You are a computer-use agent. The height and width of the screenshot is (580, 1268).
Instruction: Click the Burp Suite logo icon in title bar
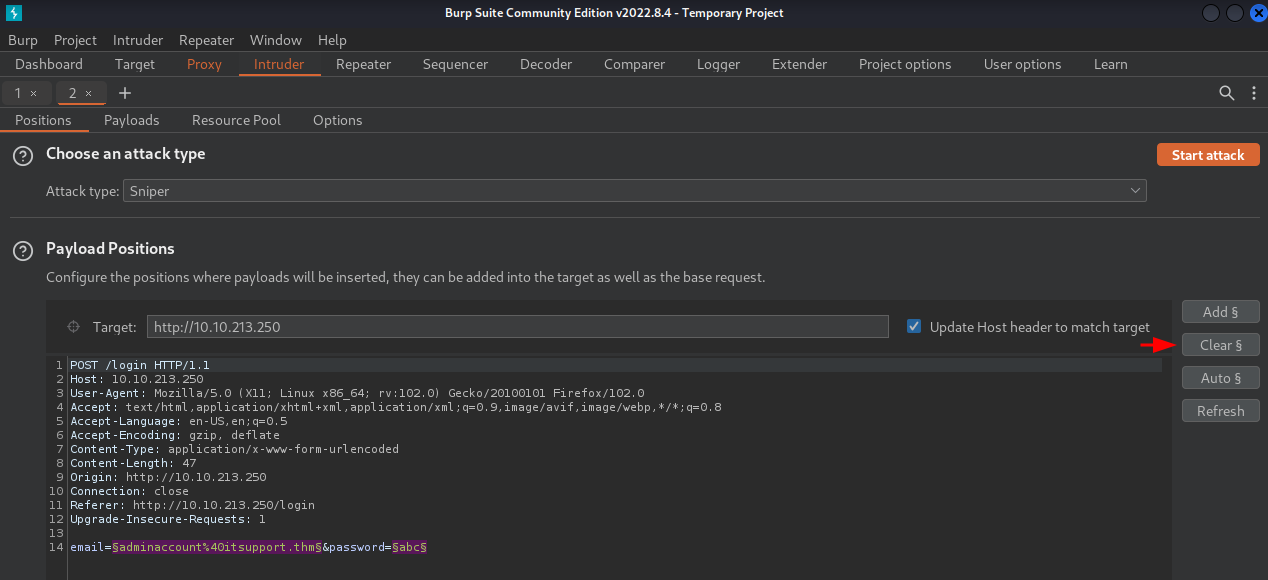13,13
